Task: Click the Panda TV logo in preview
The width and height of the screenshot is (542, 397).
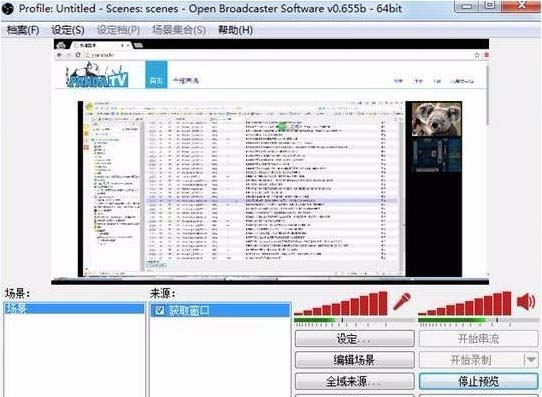Action: pyautogui.click(x=97, y=76)
